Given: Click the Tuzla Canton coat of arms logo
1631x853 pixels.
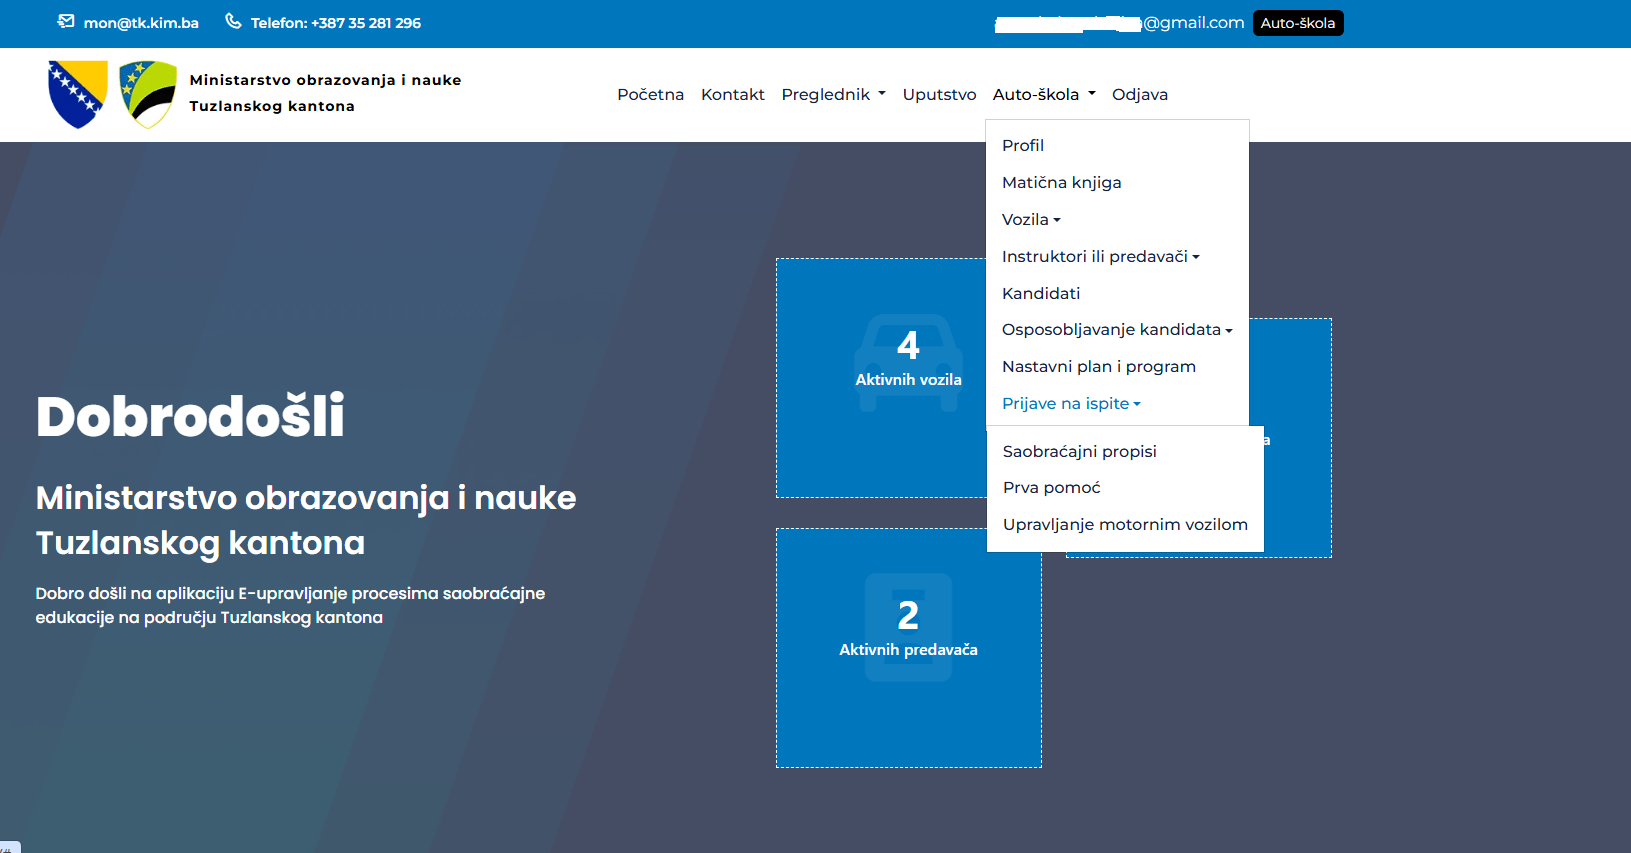Looking at the screenshot, I should tap(148, 94).
